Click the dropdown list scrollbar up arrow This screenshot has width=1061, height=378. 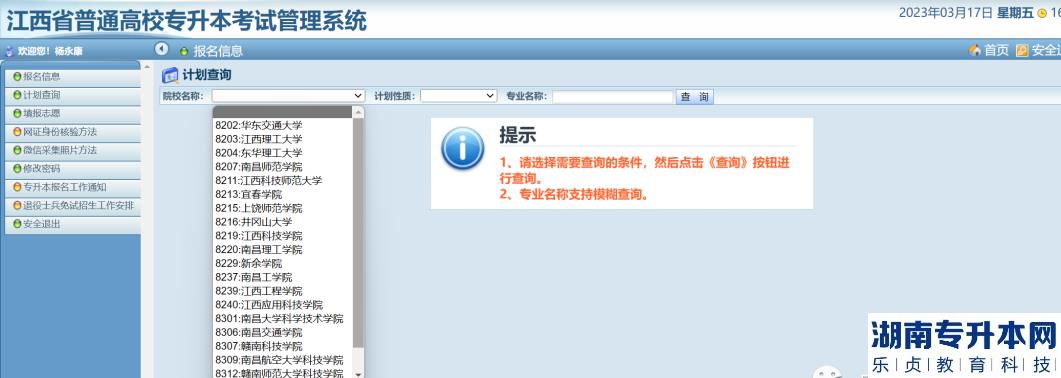click(x=359, y=112)
